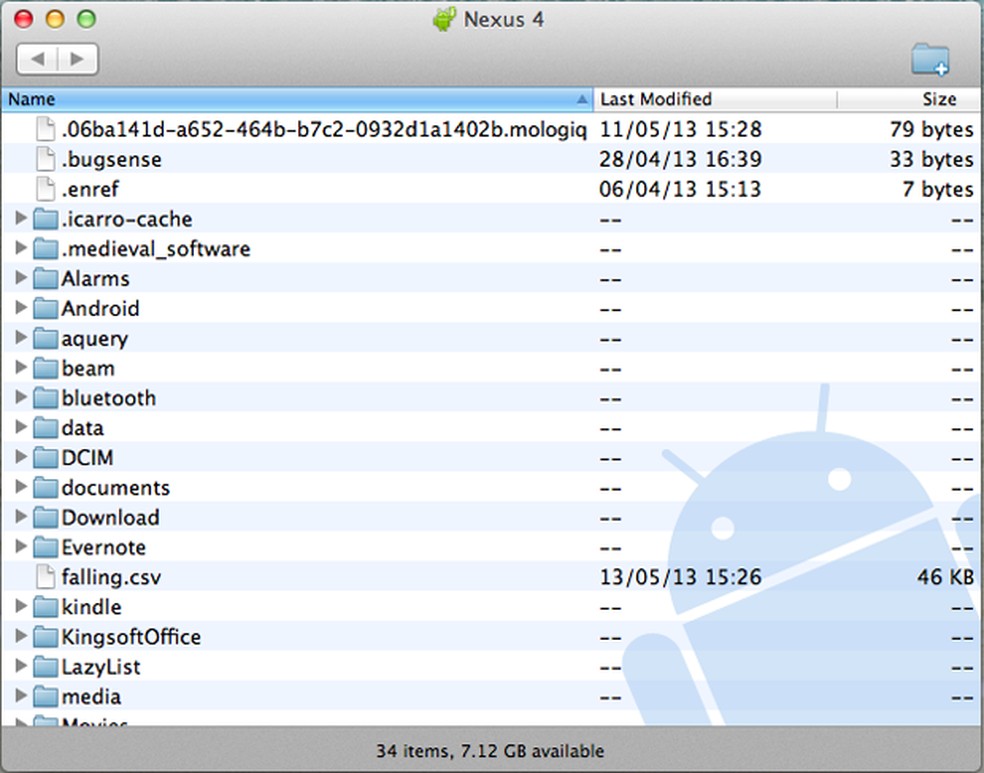Expand the Download folder triangle
Viewport: 984px width, 773px height.
click(21, 516)
